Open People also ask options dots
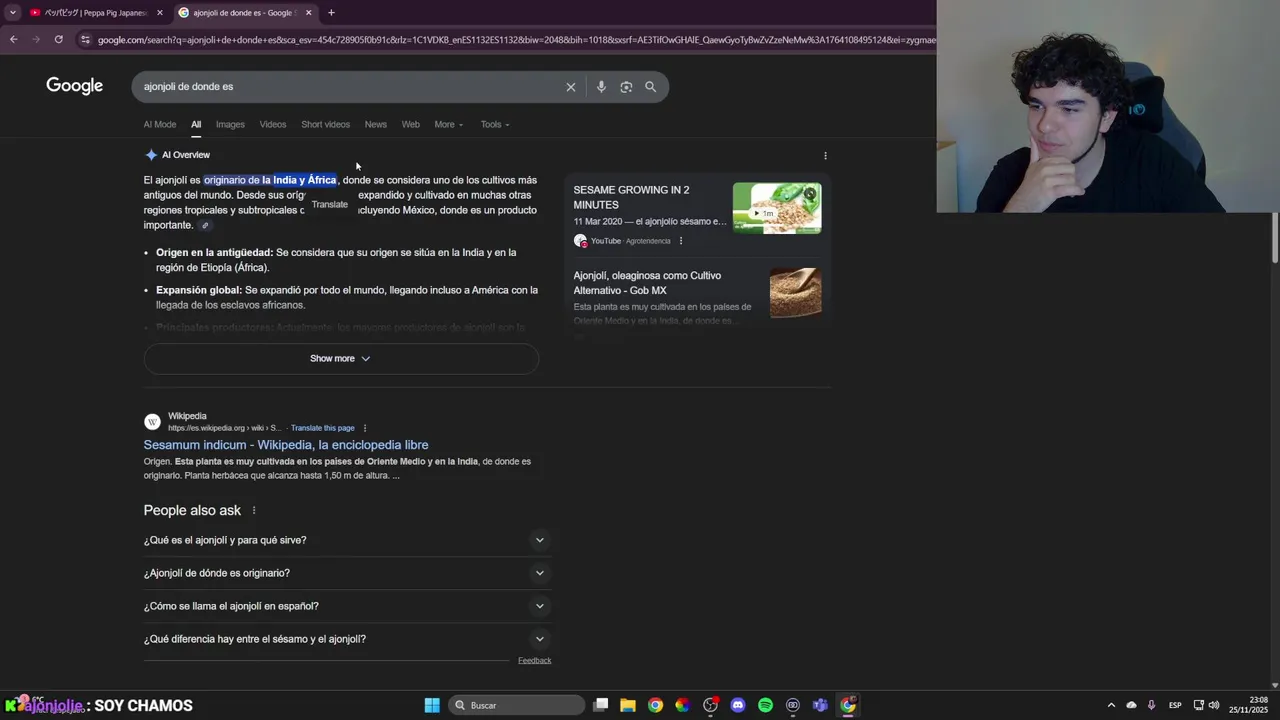 click(x=254, y=510)
